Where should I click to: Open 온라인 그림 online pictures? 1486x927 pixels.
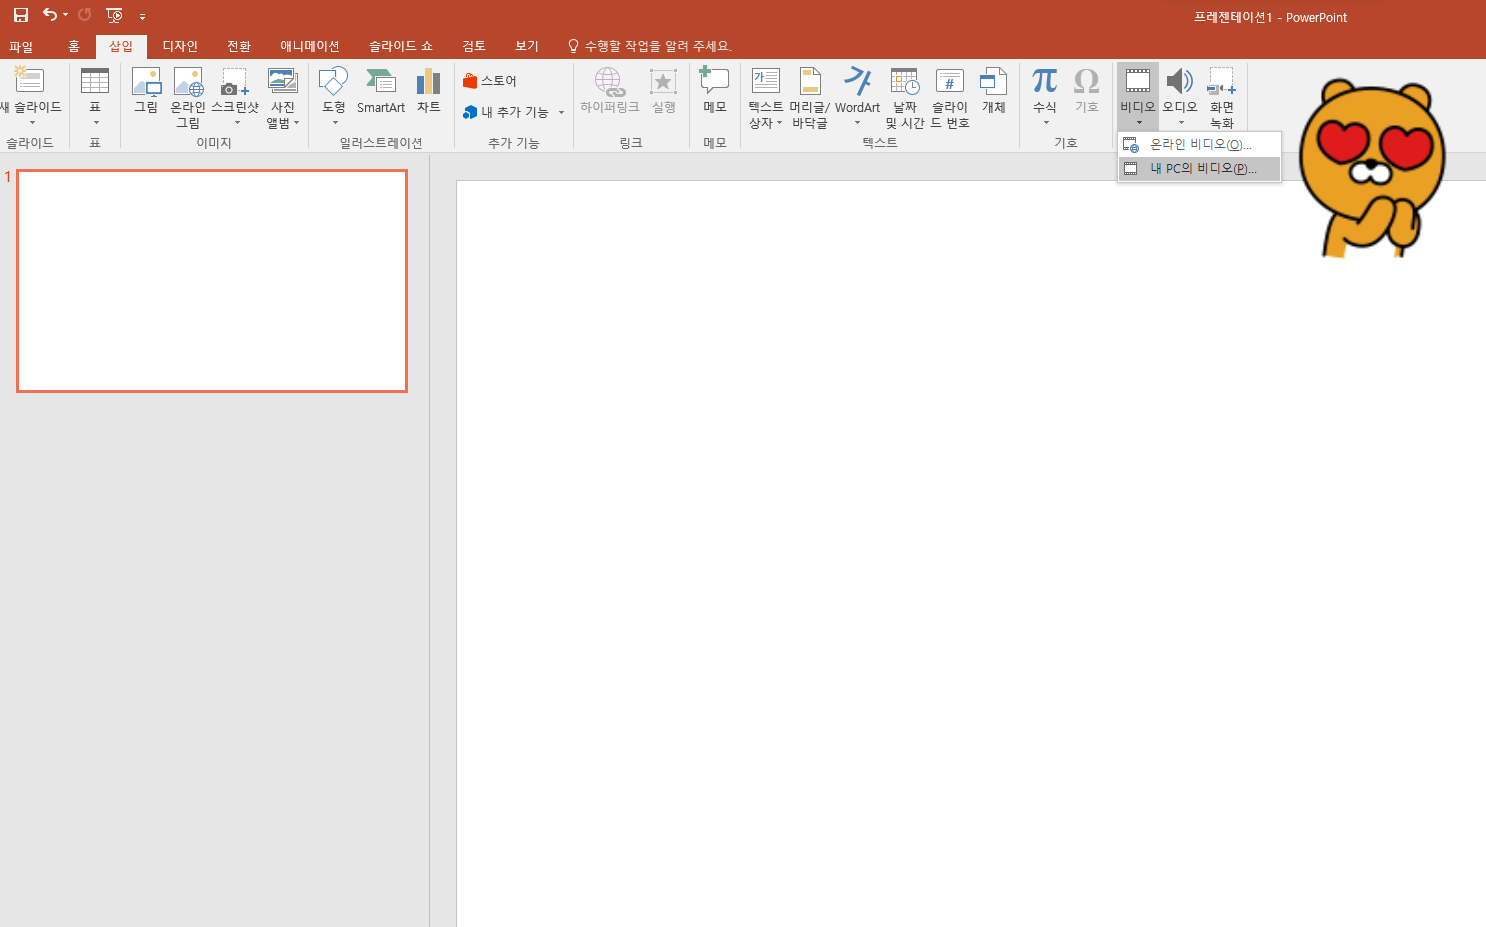pos(188,97)
